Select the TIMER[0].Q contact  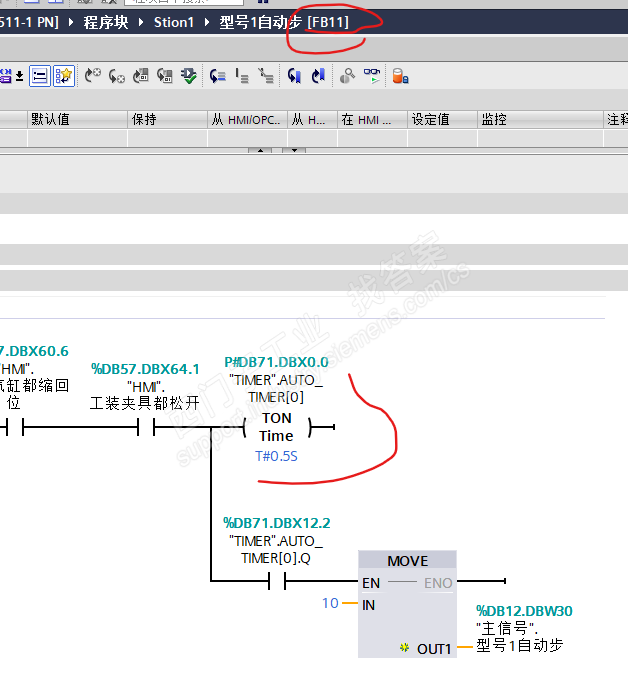pyautogui.click(x=277, y=581)
